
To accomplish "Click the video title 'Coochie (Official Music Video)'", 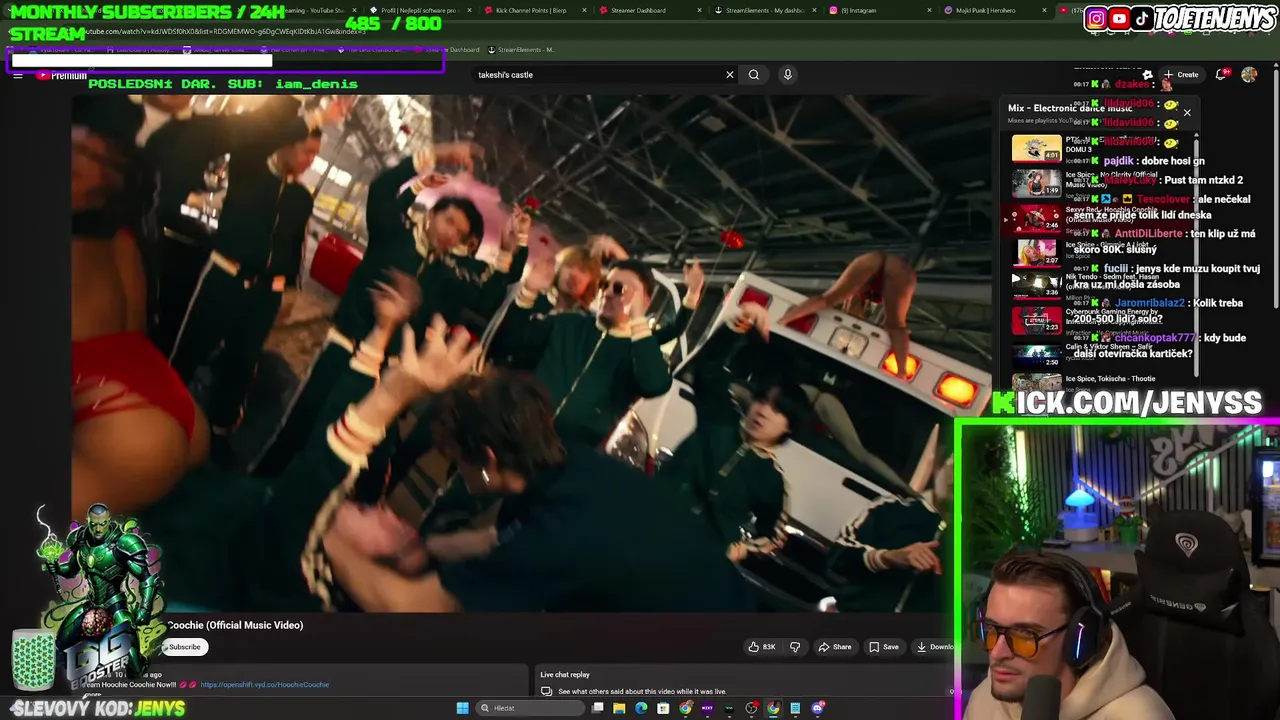I will tap(235, 625).
